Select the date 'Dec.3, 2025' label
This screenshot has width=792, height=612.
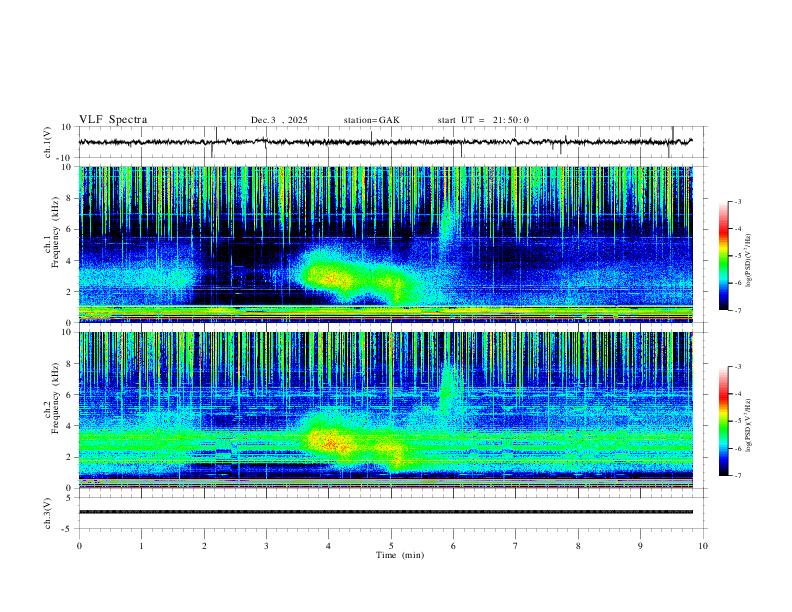pos(279,120)
